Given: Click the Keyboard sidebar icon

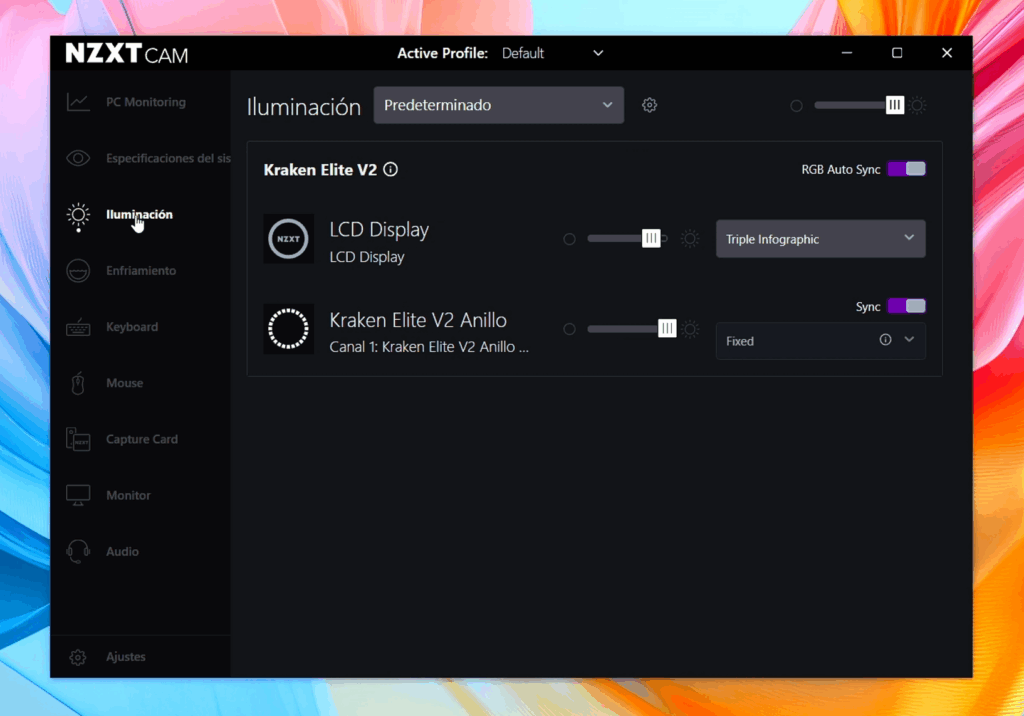Looking at the screenshot, I should coord(78,327).
